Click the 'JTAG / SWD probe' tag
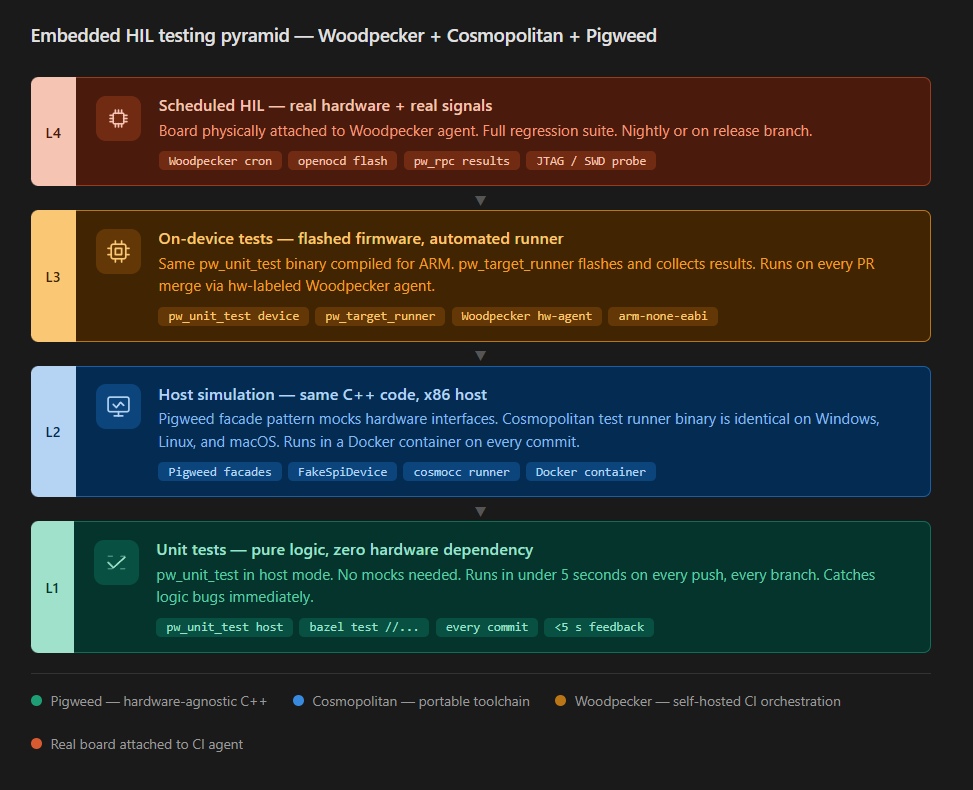The image size is (973, 790). tap(590, 161)
